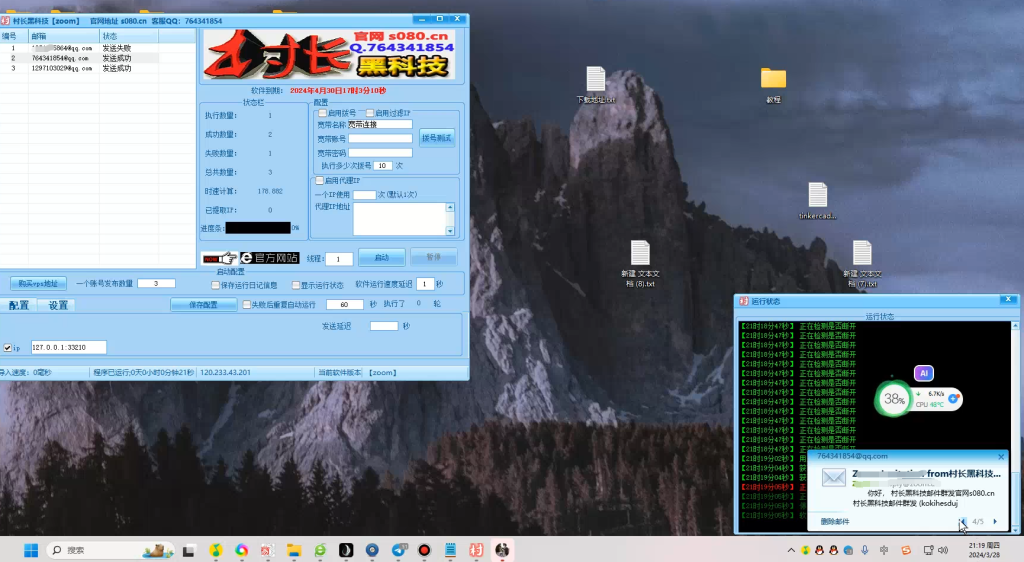Switch to the 设置 tab
The height and width of the screenshot is (562, 1024).
pyautogui.click(x=58, y=305)
